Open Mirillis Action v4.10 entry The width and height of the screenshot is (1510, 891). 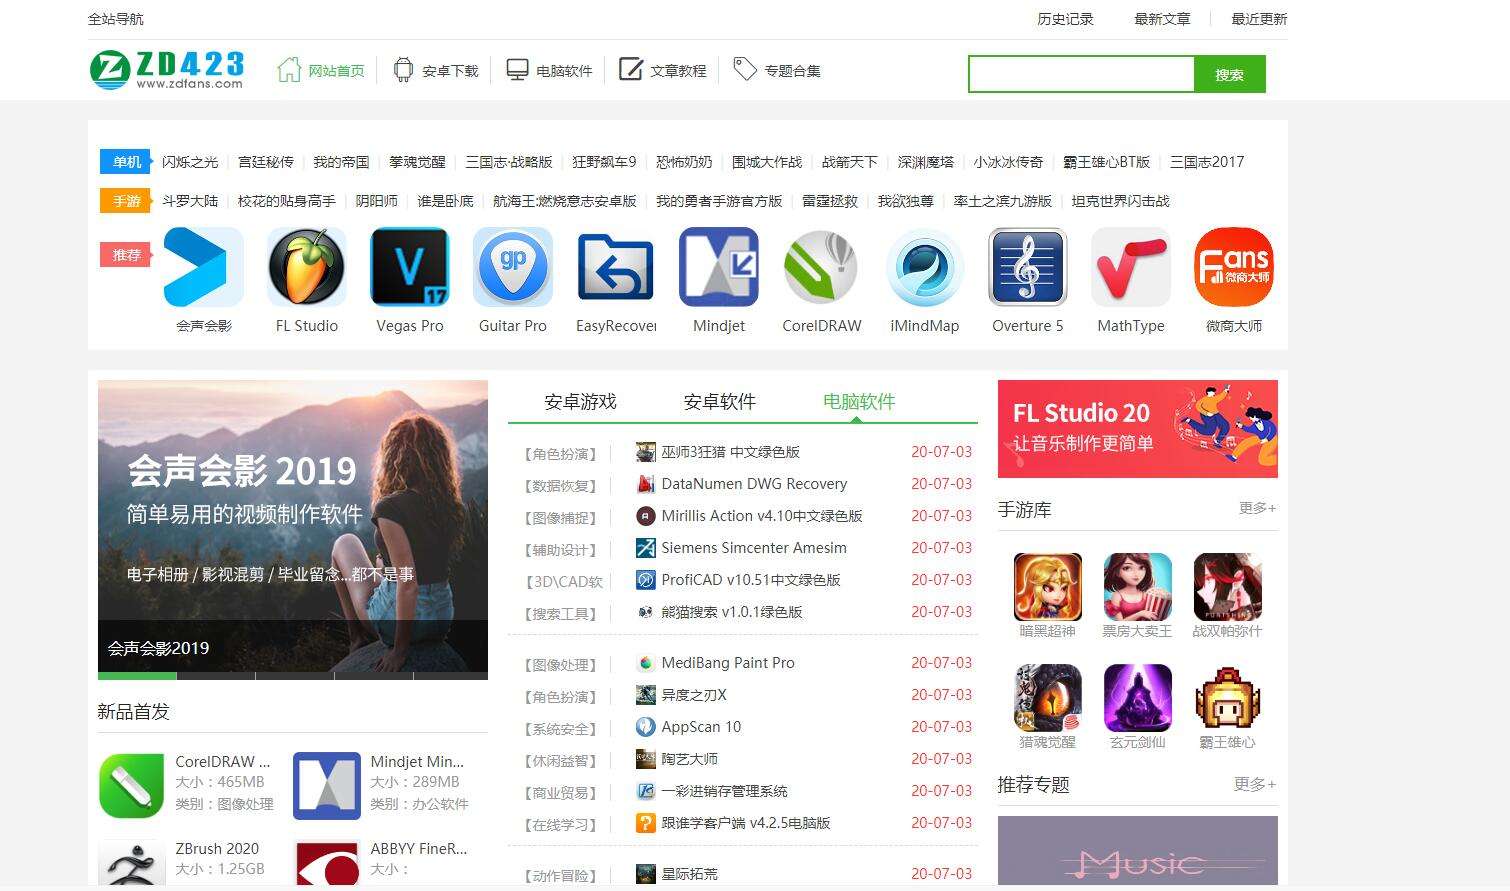click(x=761, y=516)
